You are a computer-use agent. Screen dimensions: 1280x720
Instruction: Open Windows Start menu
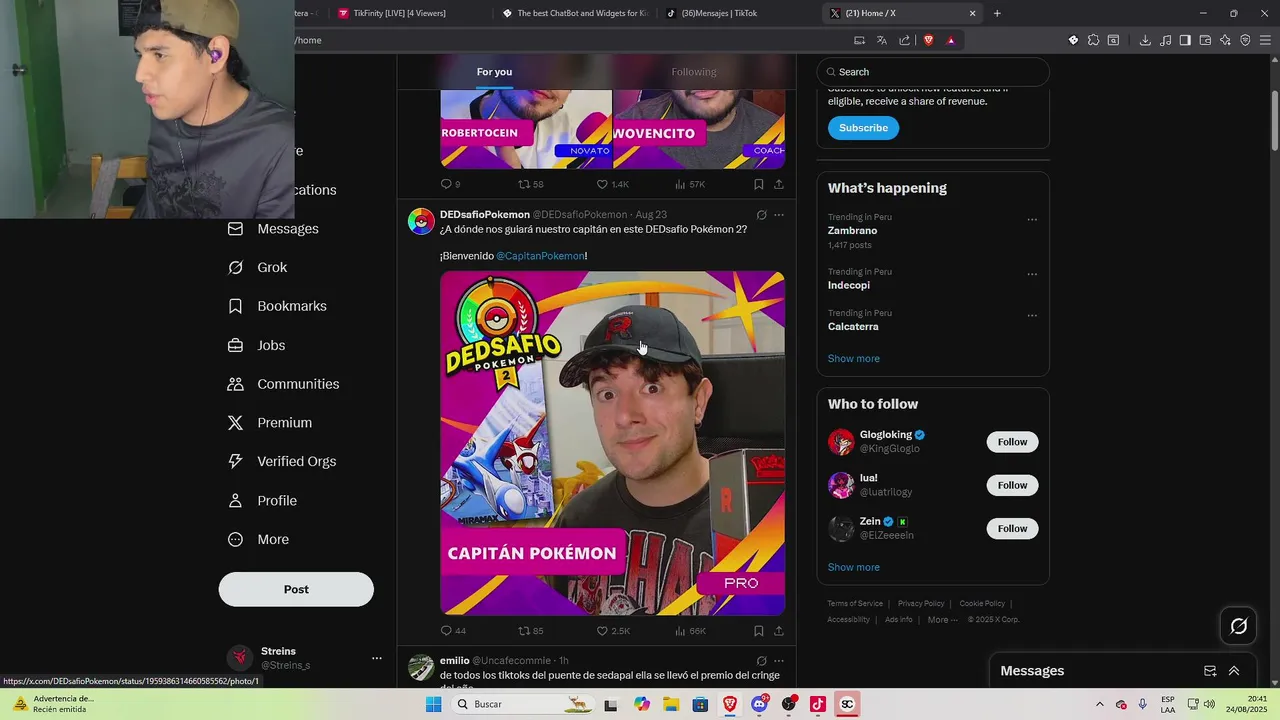pyautogui.click(x=433, y=704)
